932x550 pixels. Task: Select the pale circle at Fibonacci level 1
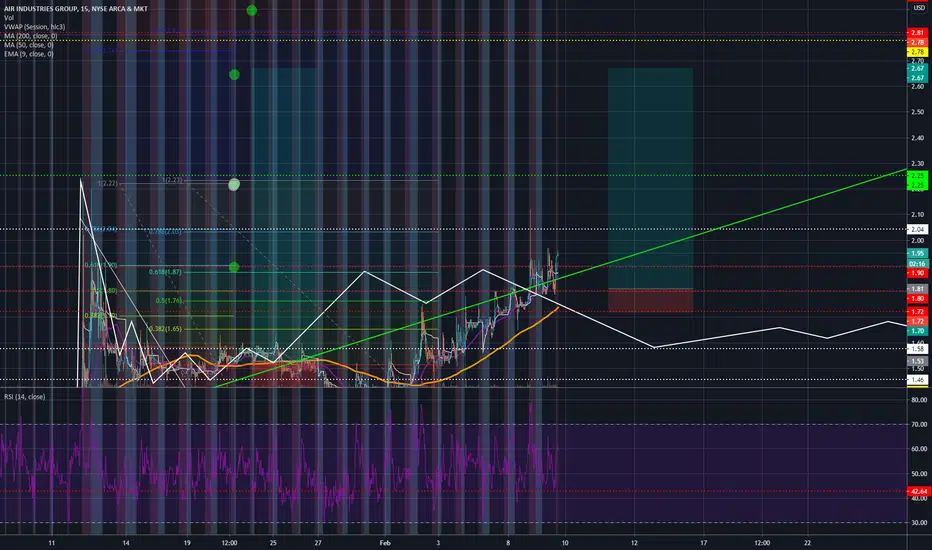[x=234, y=184]
